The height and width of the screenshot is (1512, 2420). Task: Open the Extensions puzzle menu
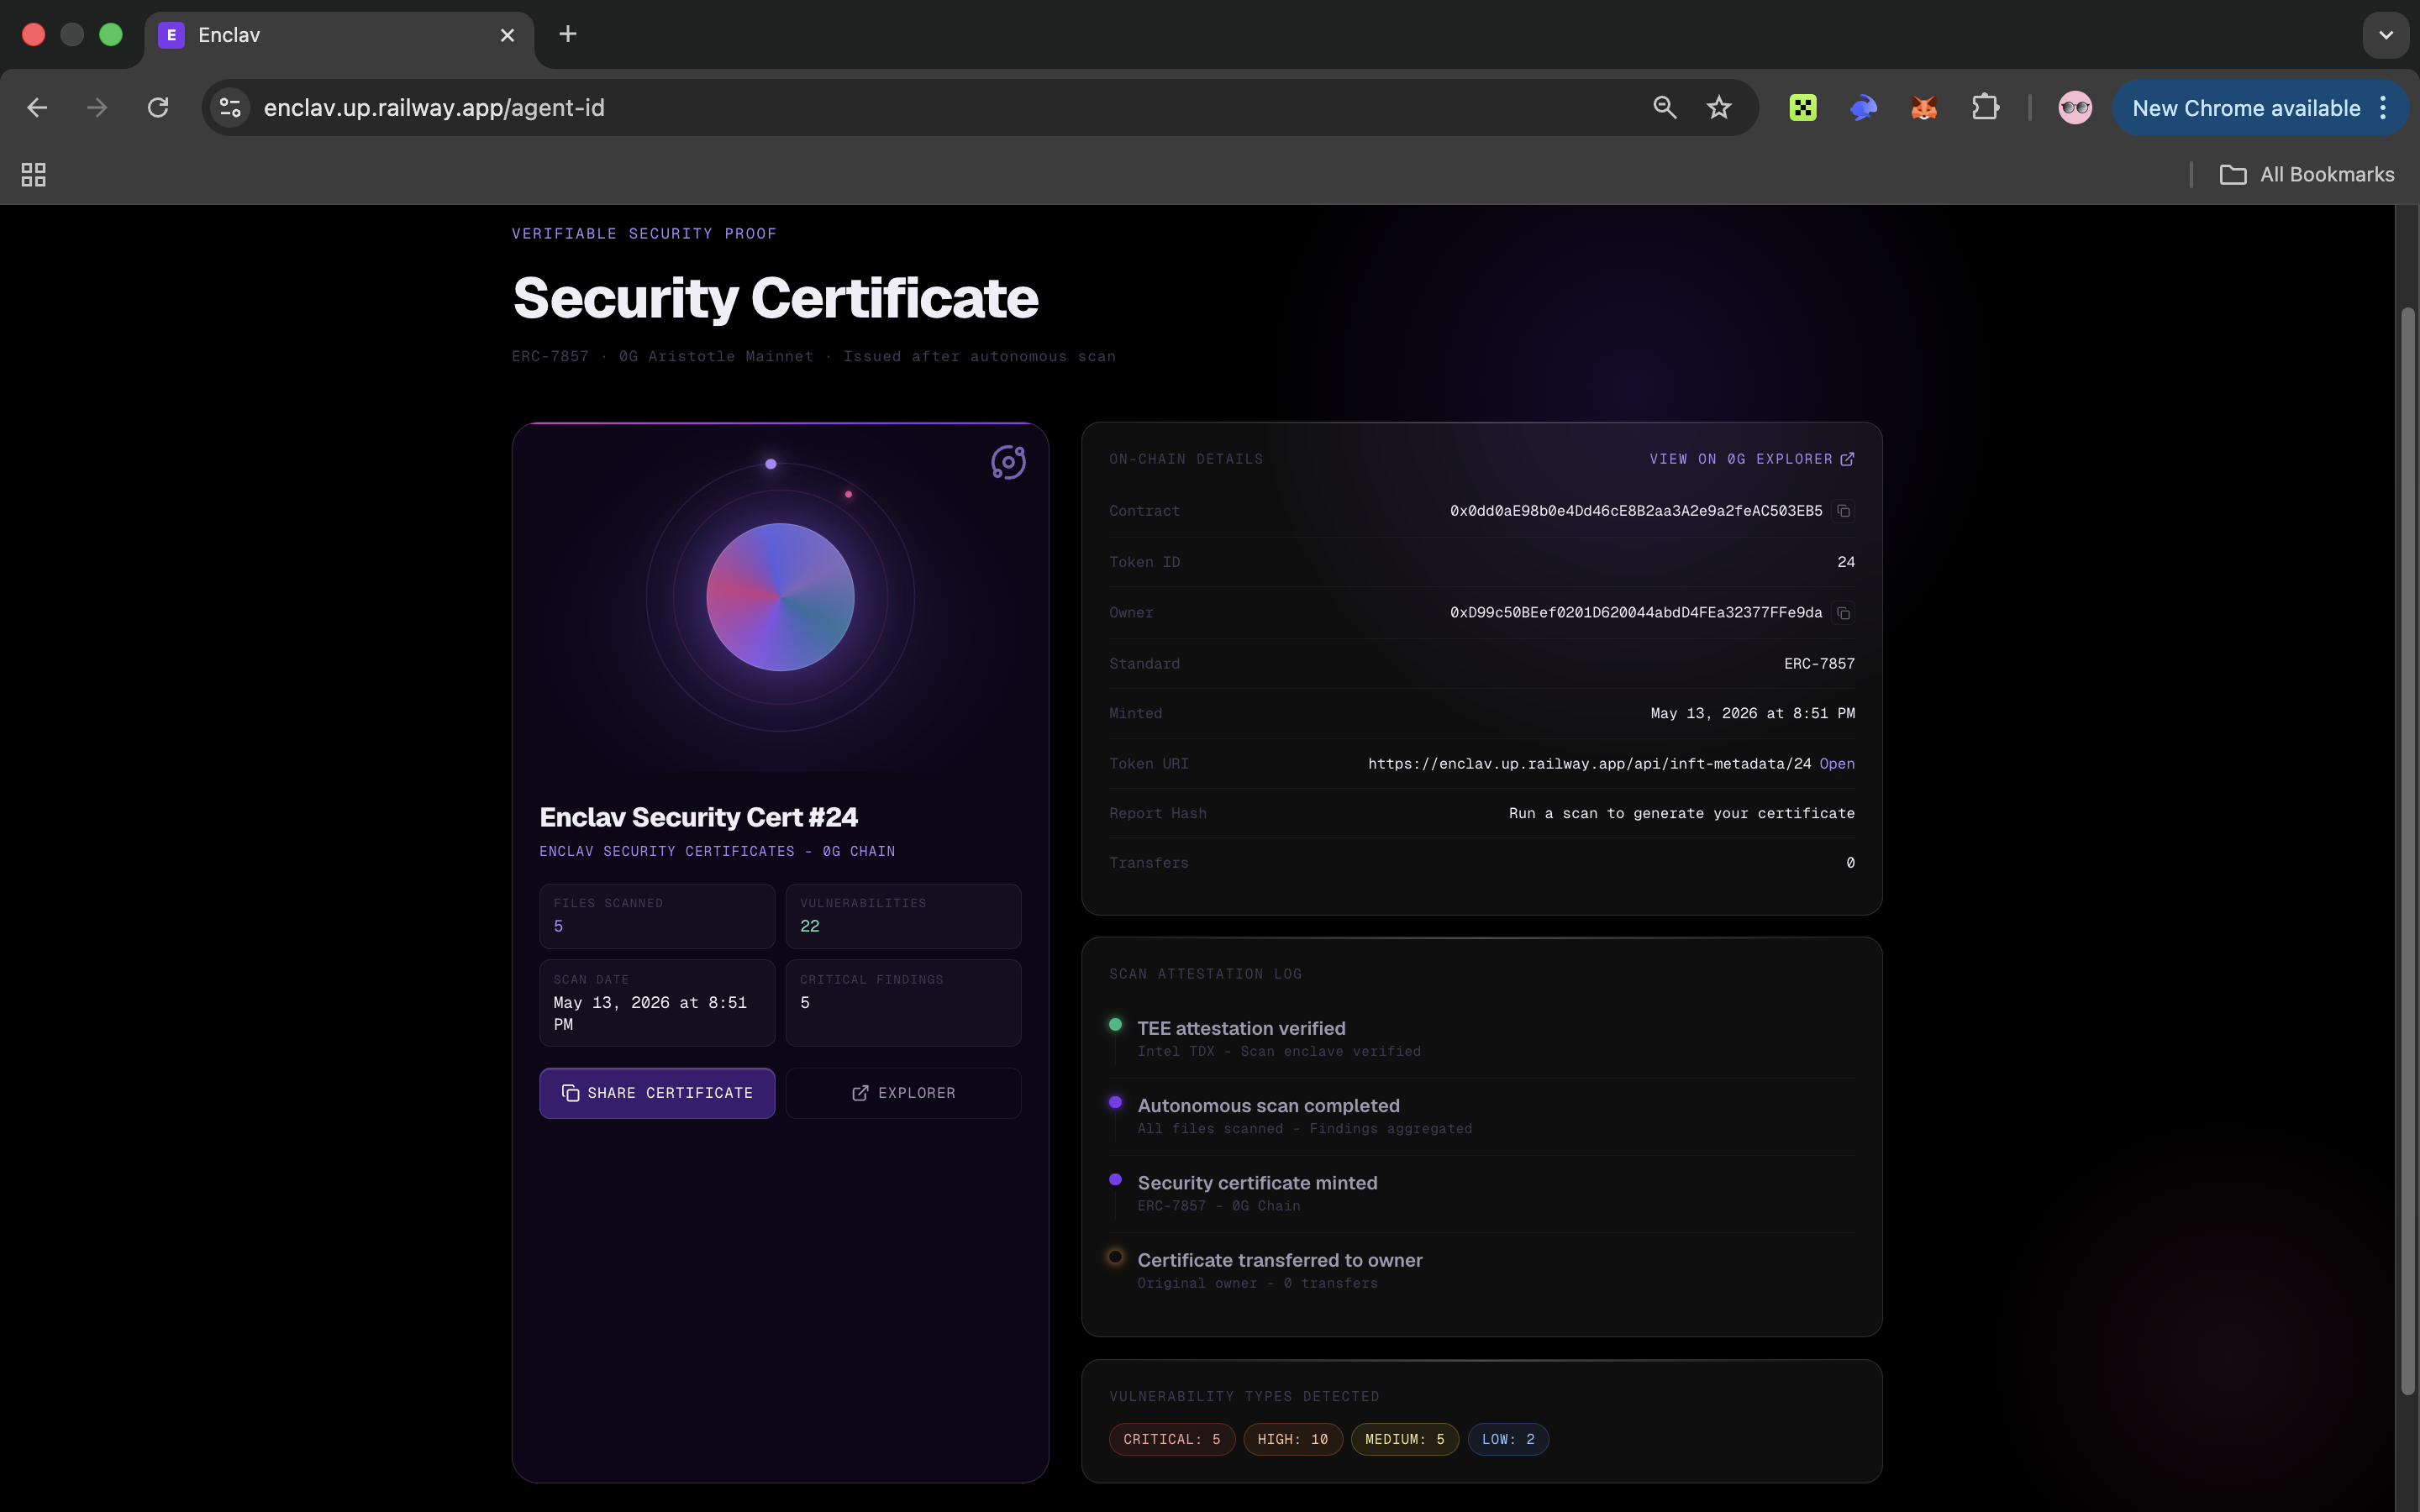click(1985, 108)
